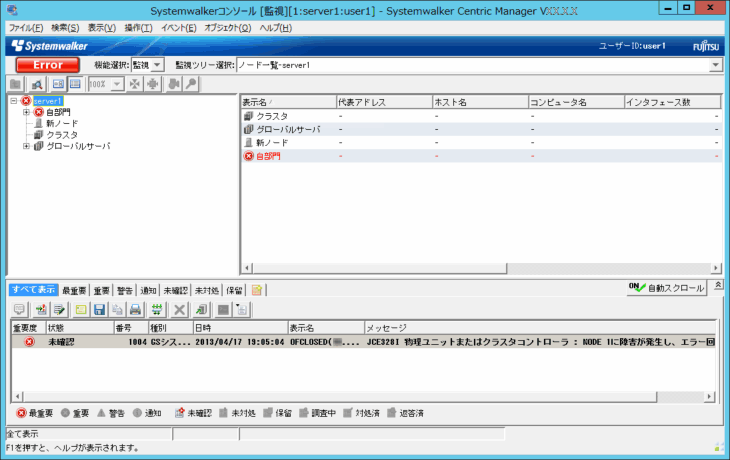Click the event status update icon

pyautogui.click(x=41, y=310)
